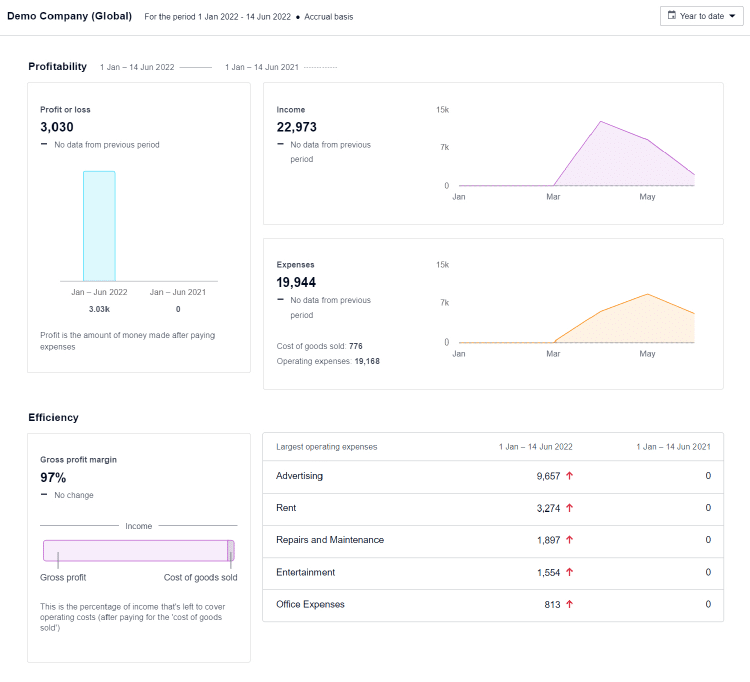Open the Year to date dropdown
Screen dimensions: 750x682
(x=702, y=16)
